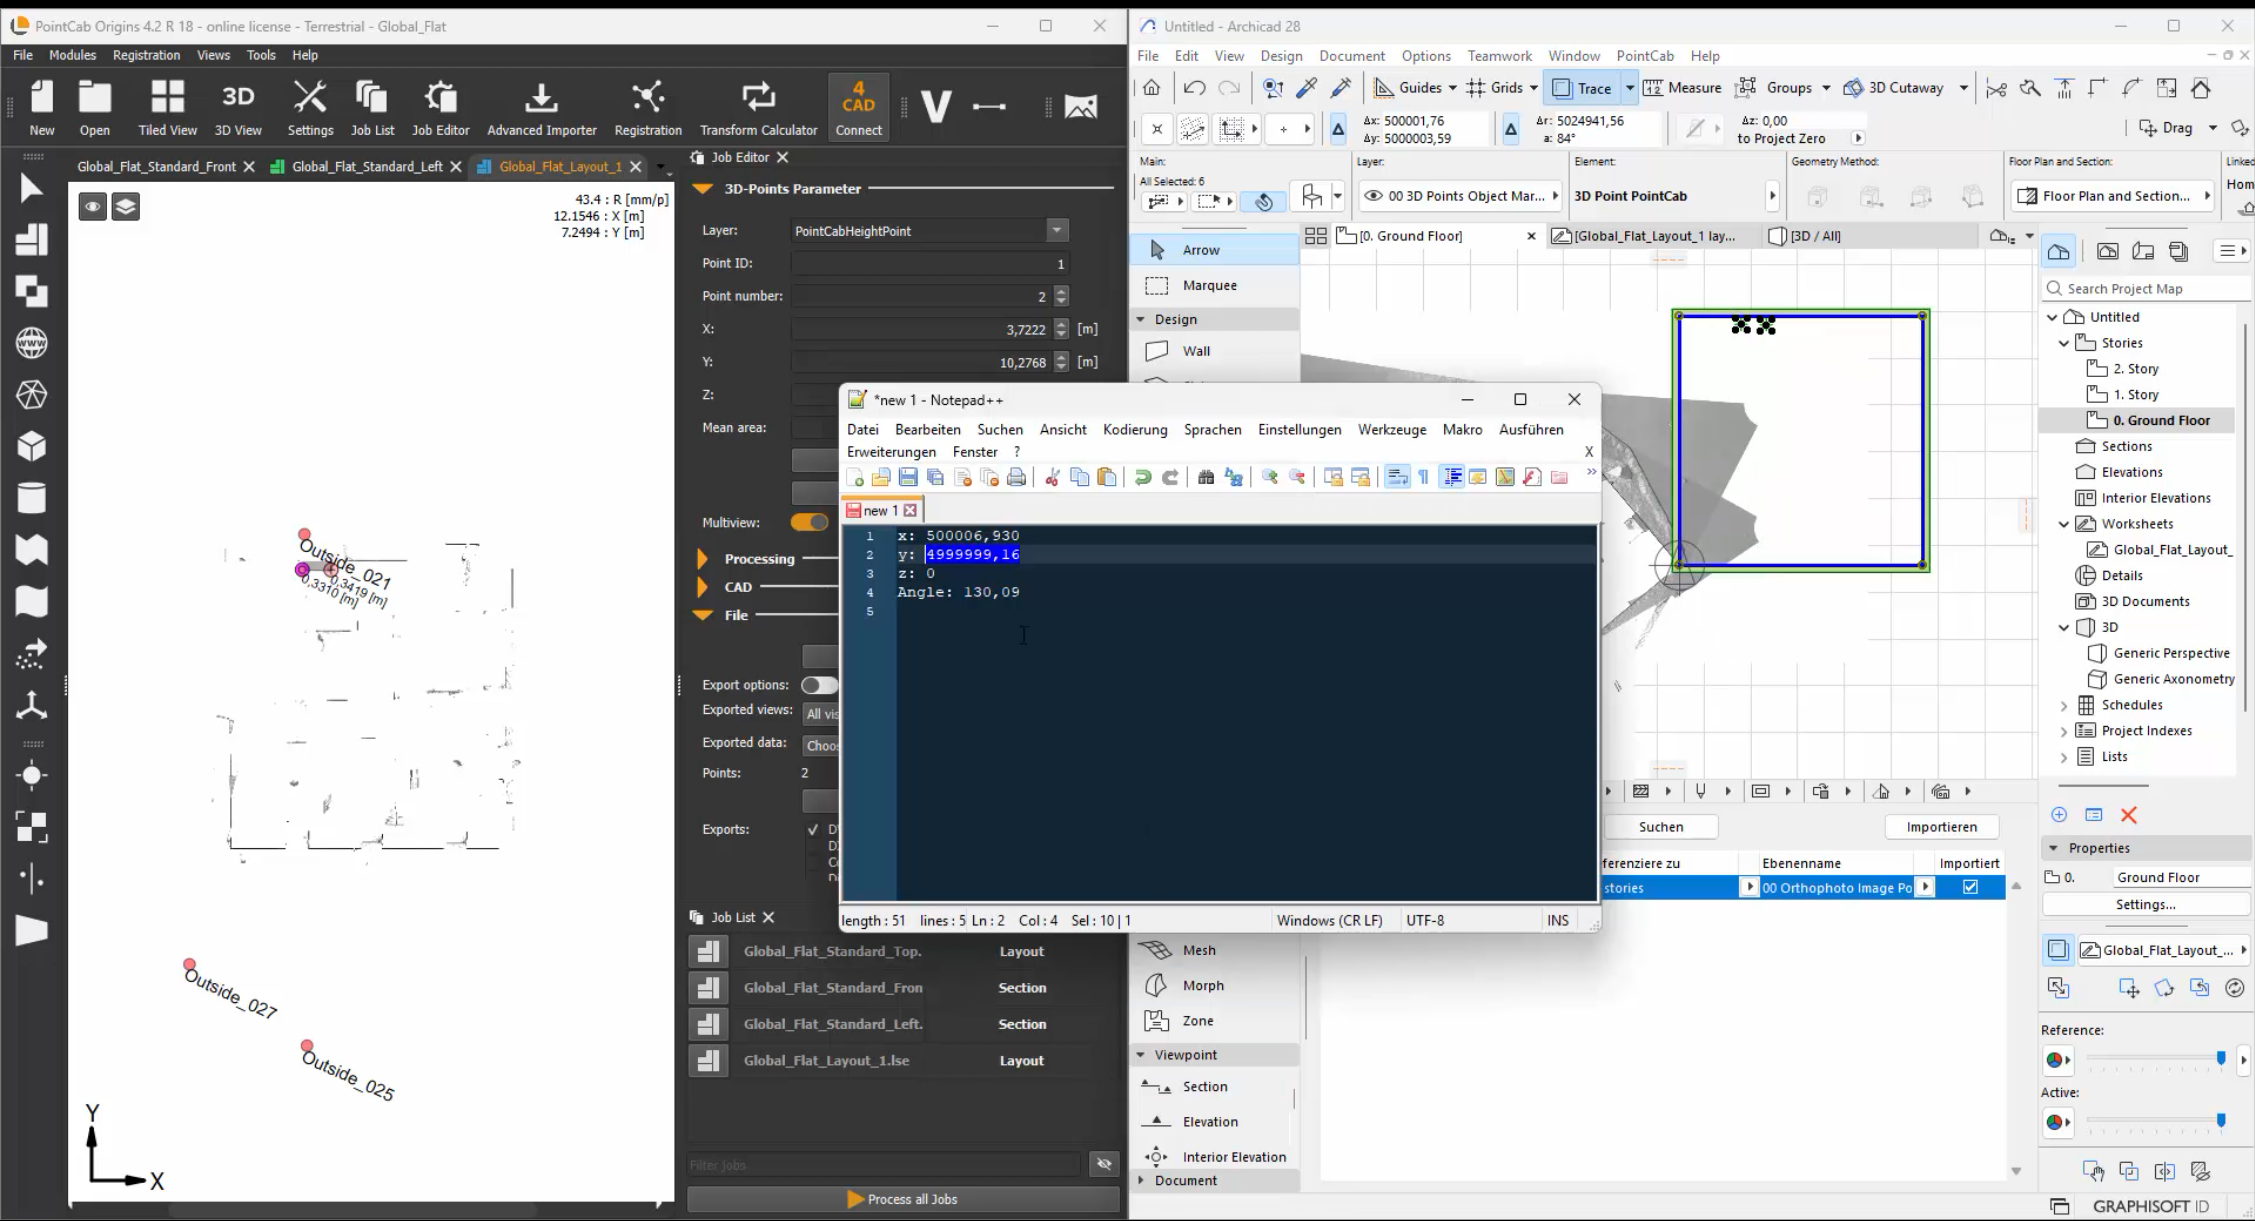Open the Layer PointCabHeightPoint dropdown

(1057, 231)
